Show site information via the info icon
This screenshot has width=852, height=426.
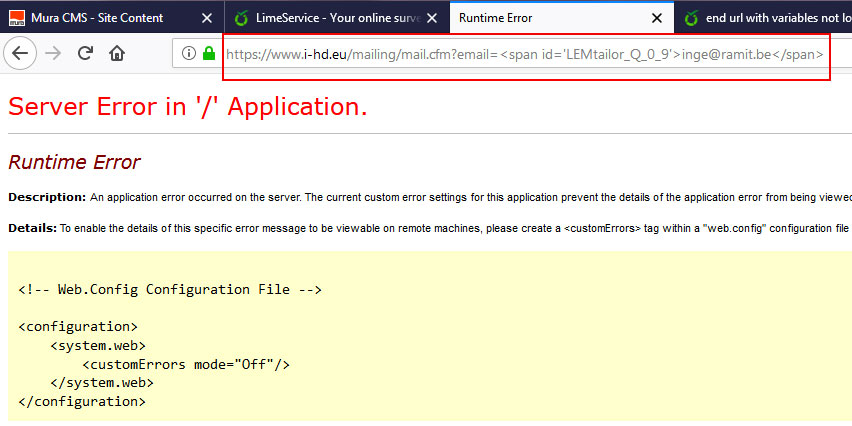pyautogui.click(x=189, y=53)
